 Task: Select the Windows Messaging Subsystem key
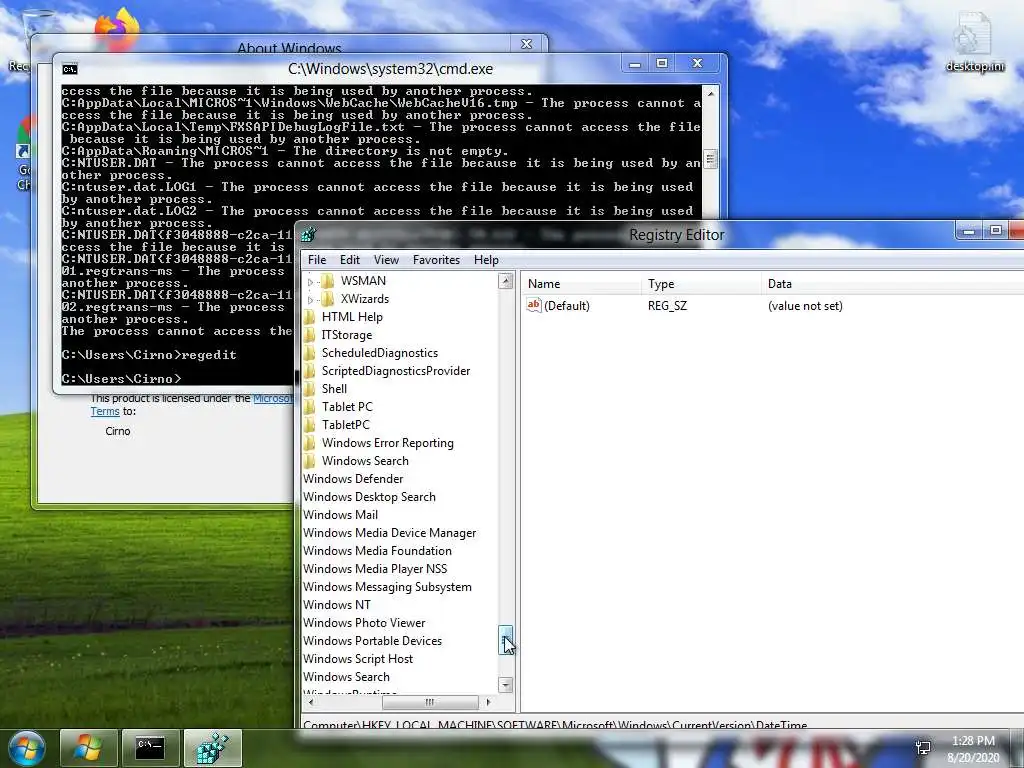[387, 586]
